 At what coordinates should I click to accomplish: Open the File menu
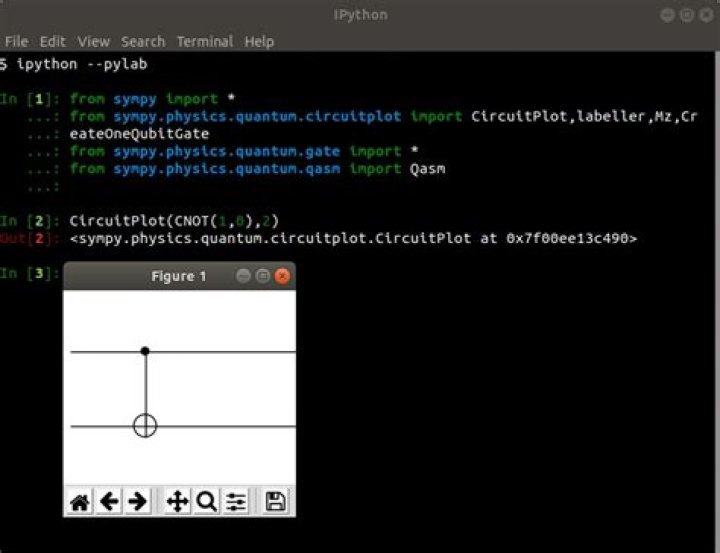pos(17,42)
